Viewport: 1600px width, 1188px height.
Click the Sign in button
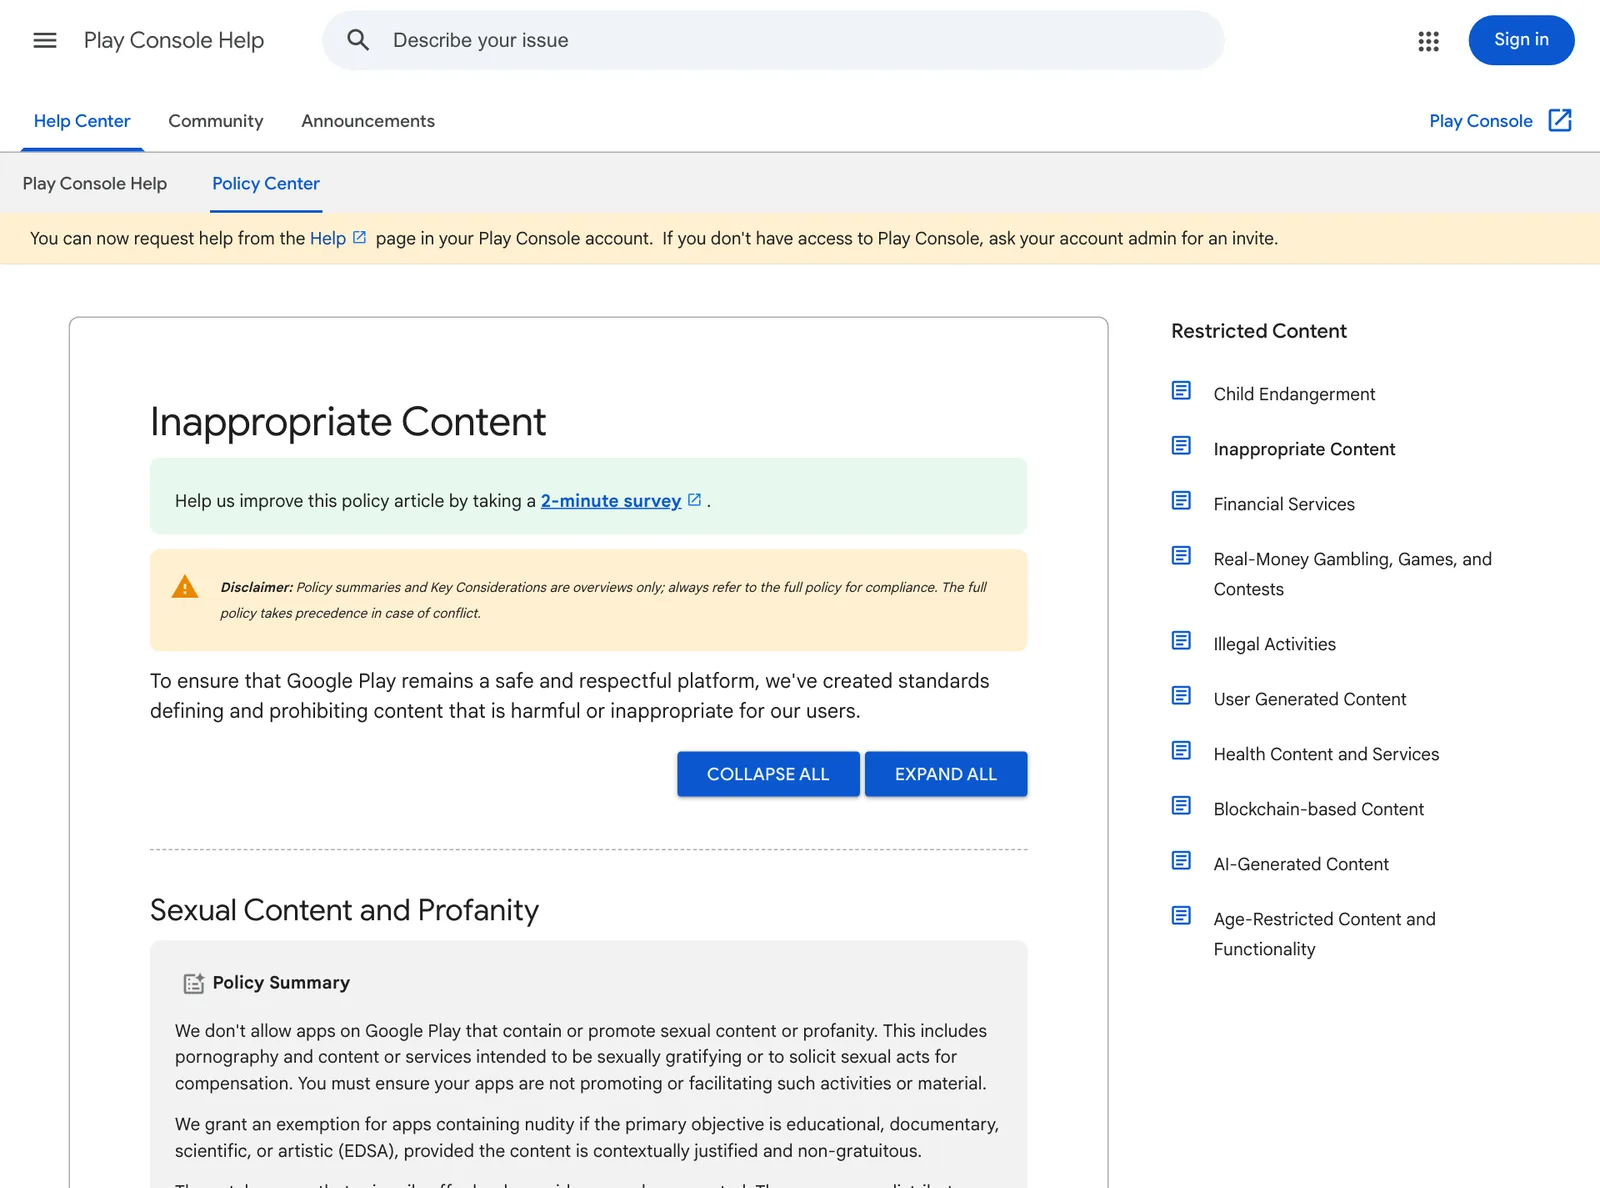1521,40
